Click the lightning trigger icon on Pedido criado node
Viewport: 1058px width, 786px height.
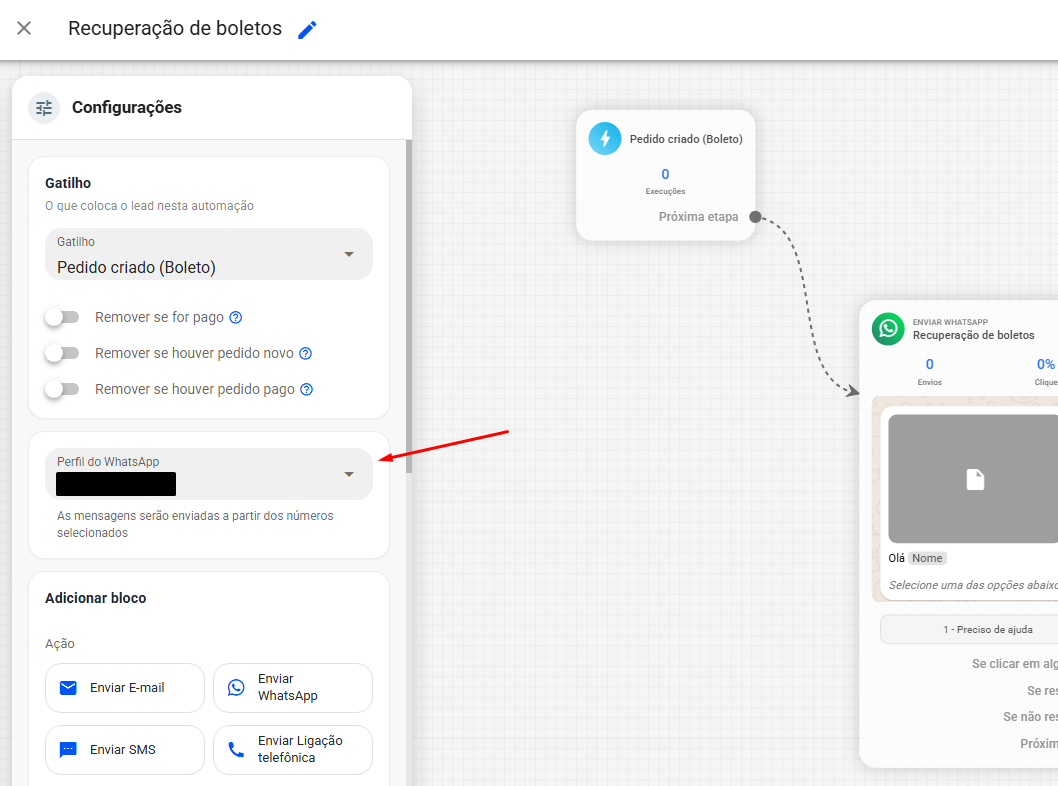(x=605, y=139)
